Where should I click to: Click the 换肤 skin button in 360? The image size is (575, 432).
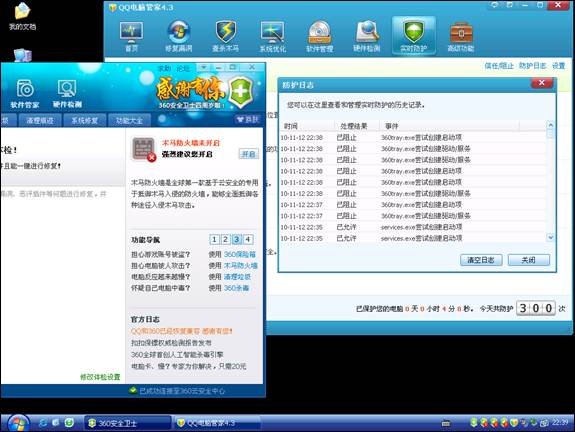[248, 119]
